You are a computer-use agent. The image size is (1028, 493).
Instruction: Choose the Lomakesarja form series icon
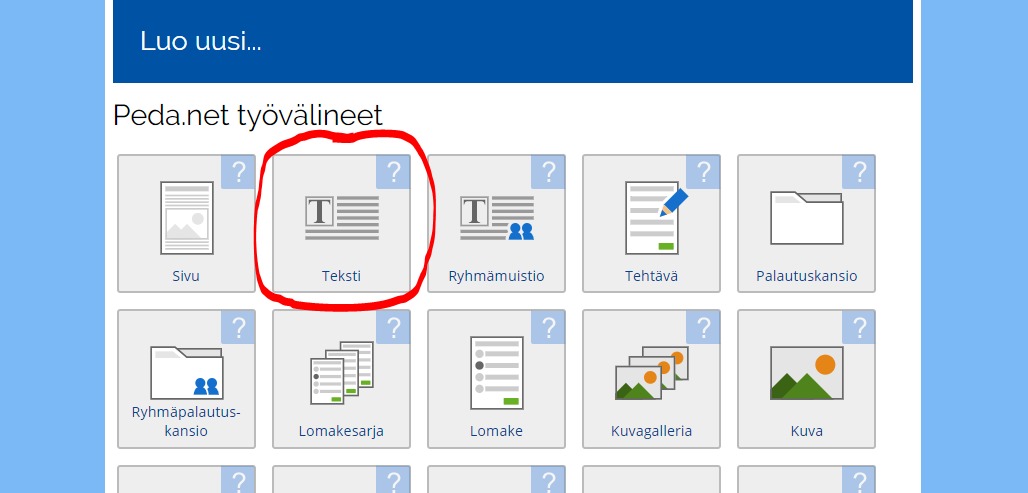click(x=341, y=372)
